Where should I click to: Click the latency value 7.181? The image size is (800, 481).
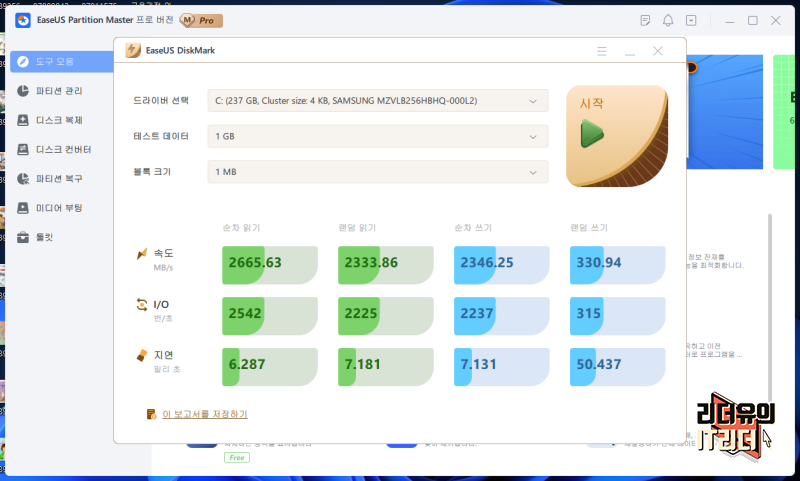[362, 364]
